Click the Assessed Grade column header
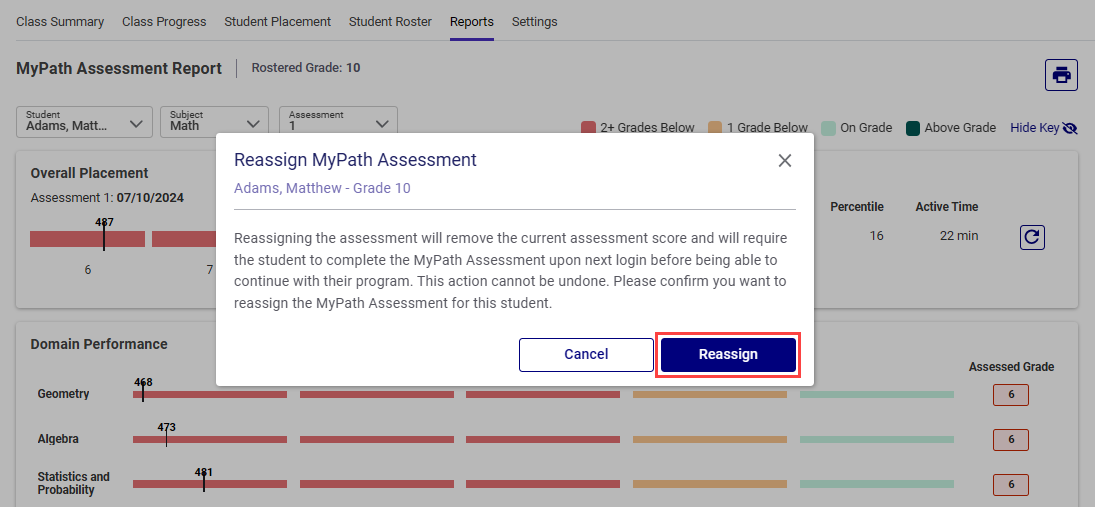Screen dimensions: 1095x507 tap(1011, 367)
